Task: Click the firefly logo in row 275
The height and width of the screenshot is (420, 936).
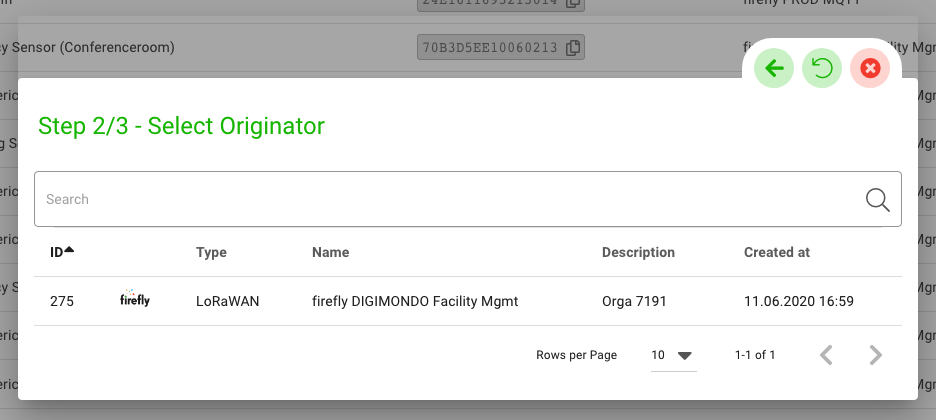Action: (x=134, y=300)
